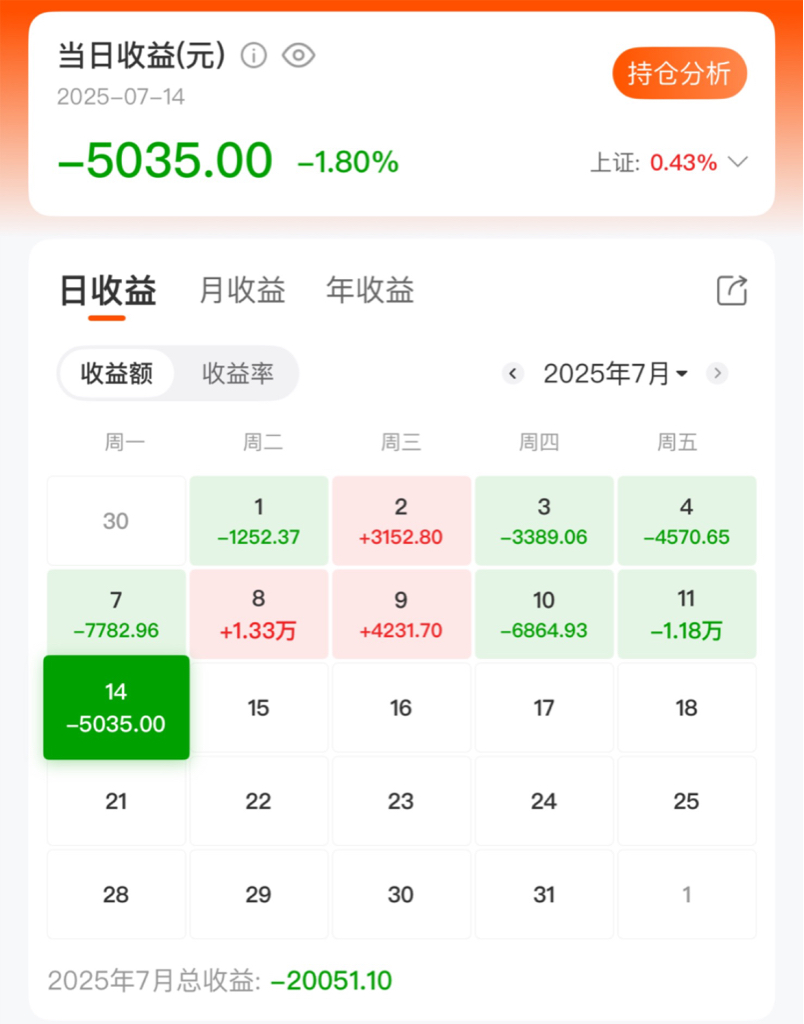This screenshot has height=1024, width=804.
Task: Select July 3 cell showing -3389.06
Action: 544,520
